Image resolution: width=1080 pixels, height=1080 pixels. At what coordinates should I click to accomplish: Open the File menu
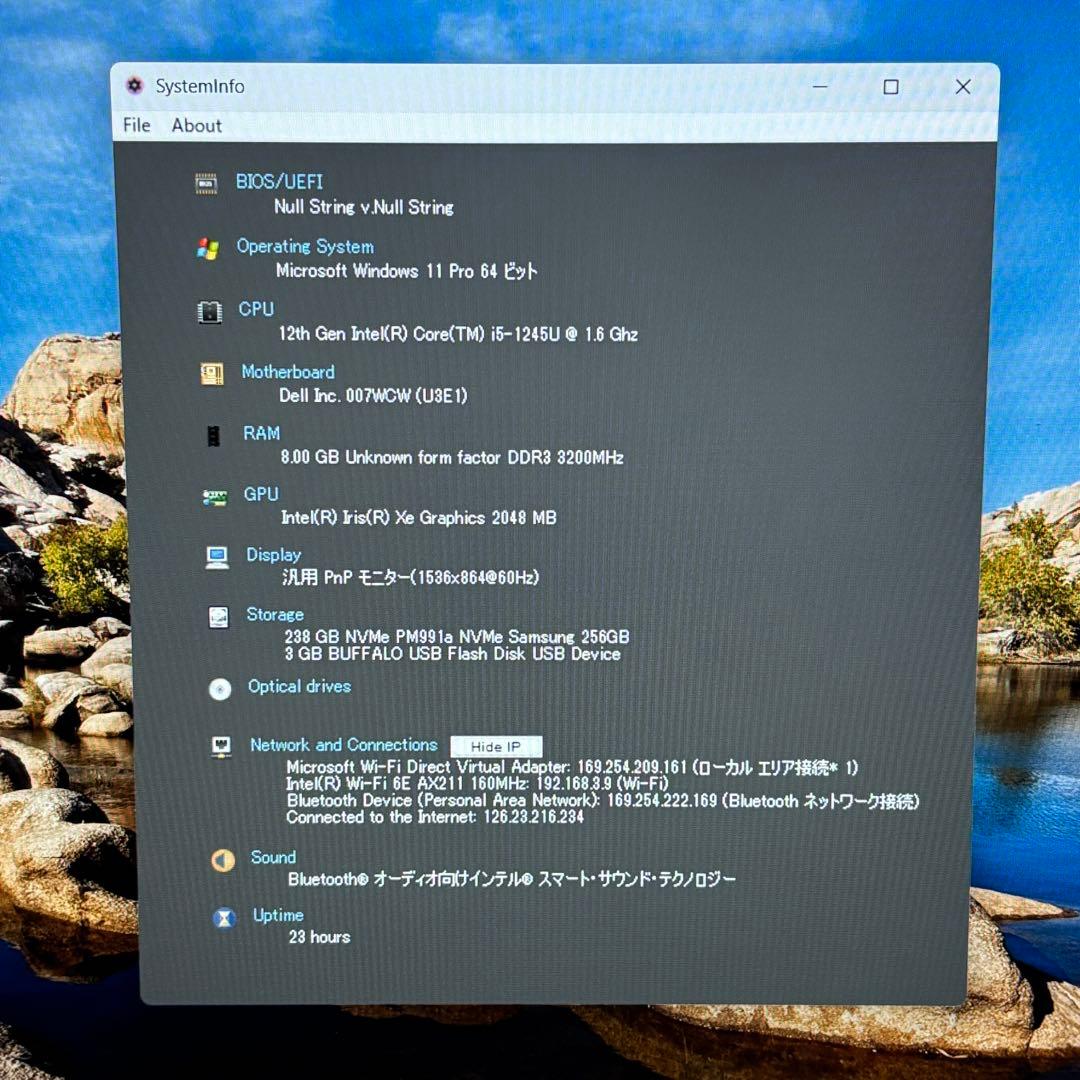[137, 125]
